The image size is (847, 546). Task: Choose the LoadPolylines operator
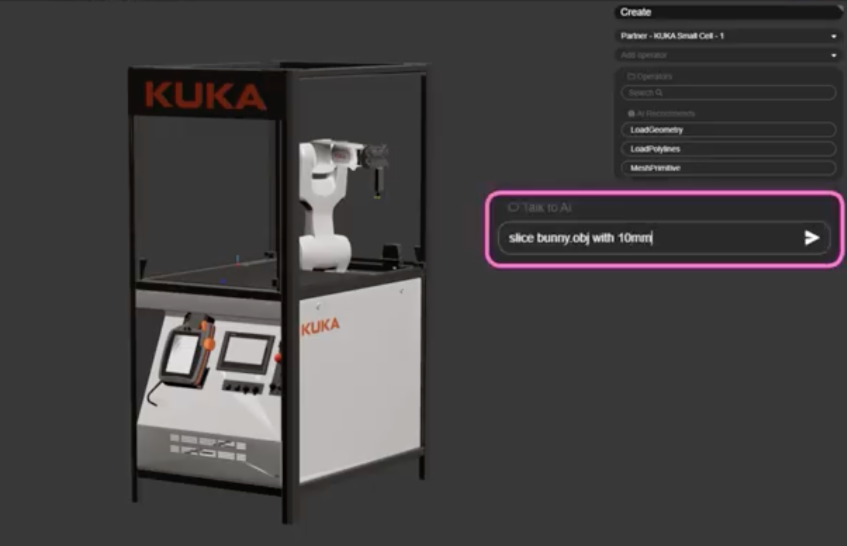click(x=727, y=149)
